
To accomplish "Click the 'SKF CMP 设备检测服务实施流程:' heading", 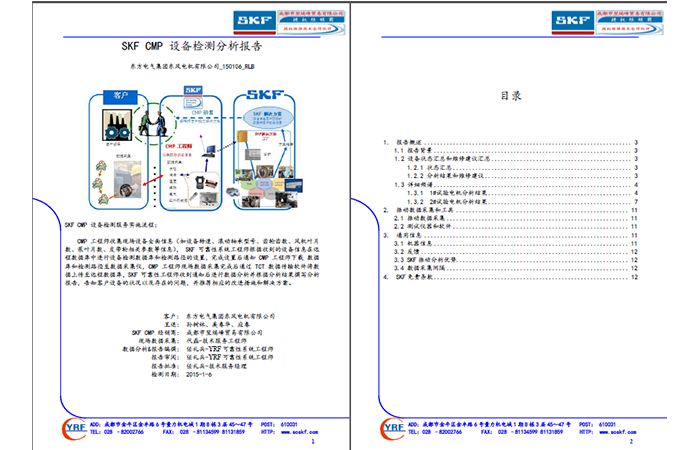I will pos(111,225).
